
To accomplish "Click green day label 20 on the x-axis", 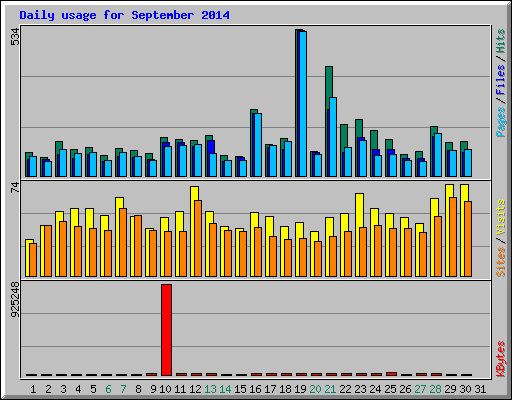I will pyautogui.click(x=315, y=389).
